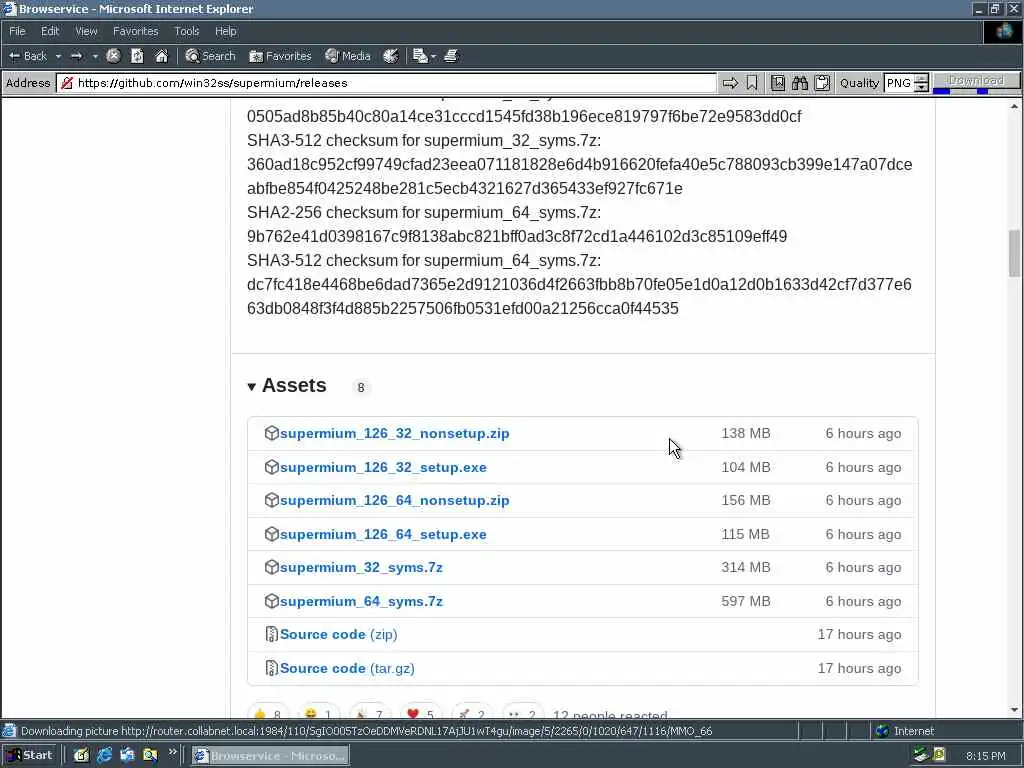
Task: Go back with the Back arrow button
Action: click(27, 56)
